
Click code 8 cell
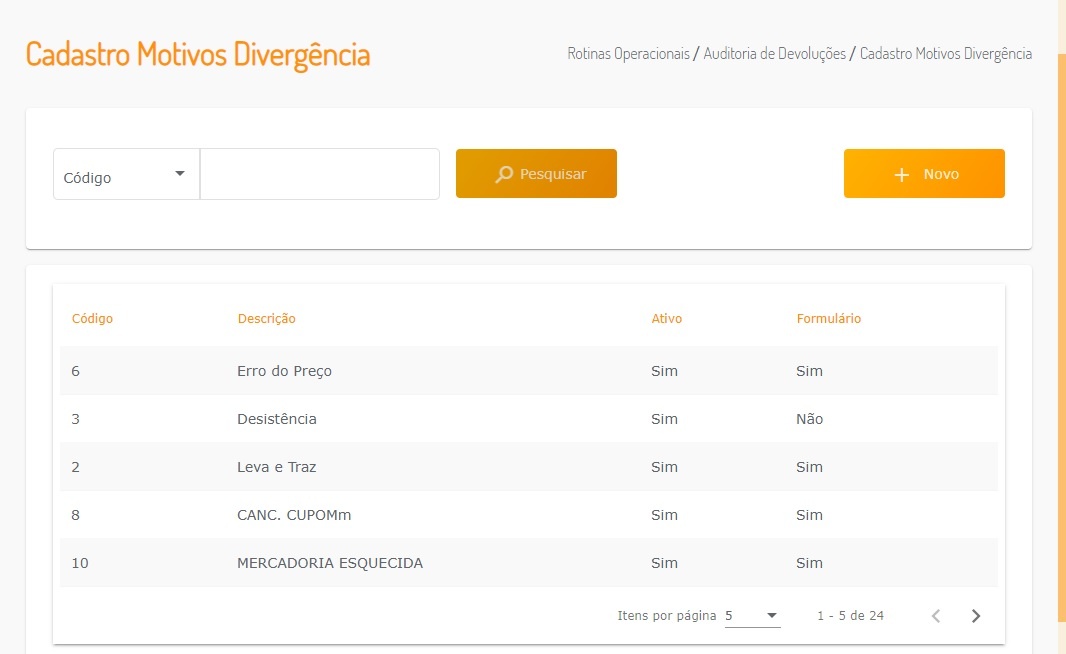click(75, 515)
